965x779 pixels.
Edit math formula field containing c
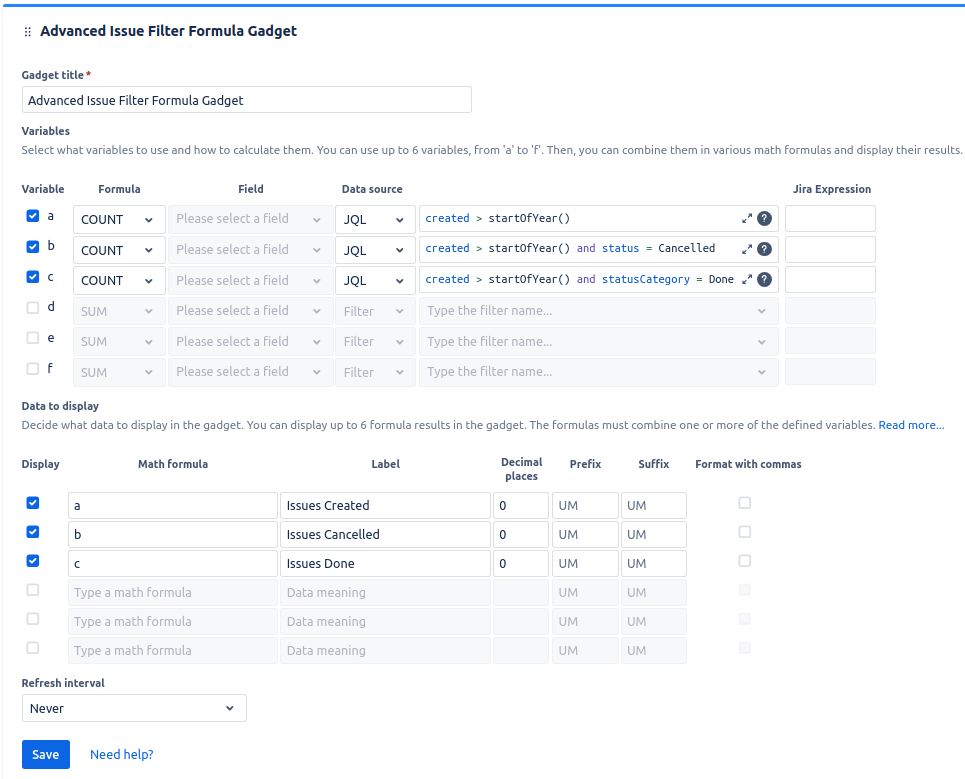tap(173, 564)
